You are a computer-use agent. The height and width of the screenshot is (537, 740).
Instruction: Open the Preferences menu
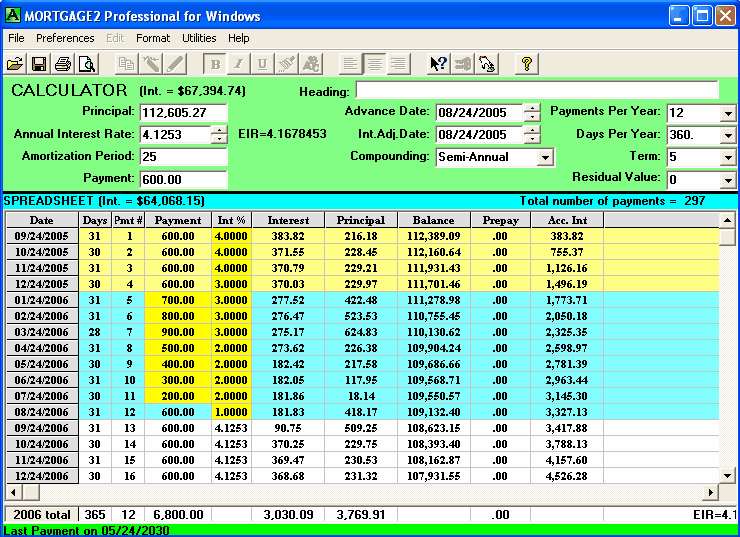65,38
